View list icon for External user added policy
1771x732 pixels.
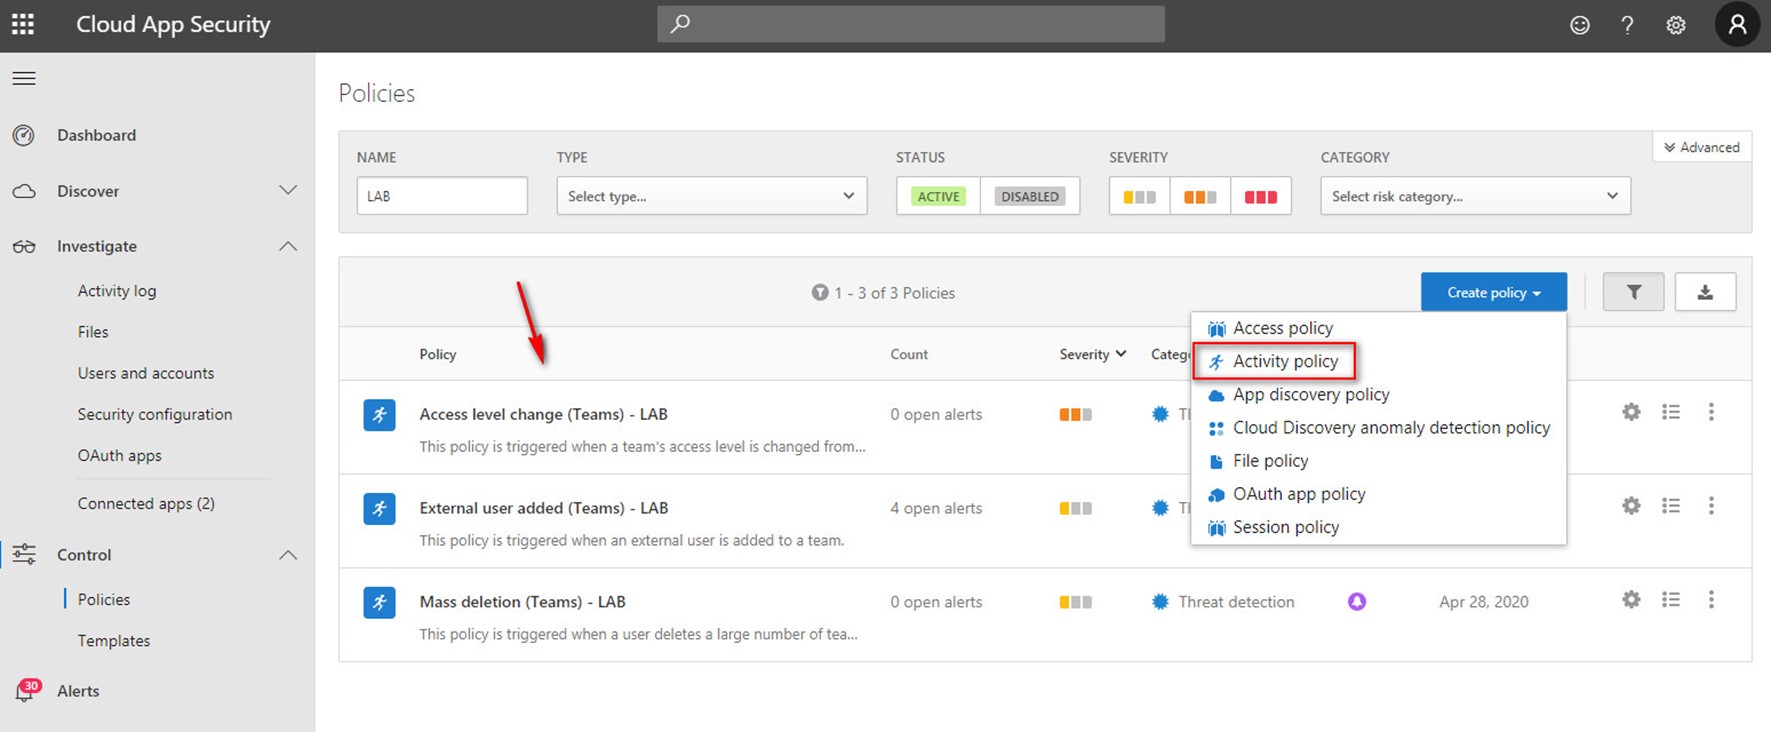point(1671,506)
